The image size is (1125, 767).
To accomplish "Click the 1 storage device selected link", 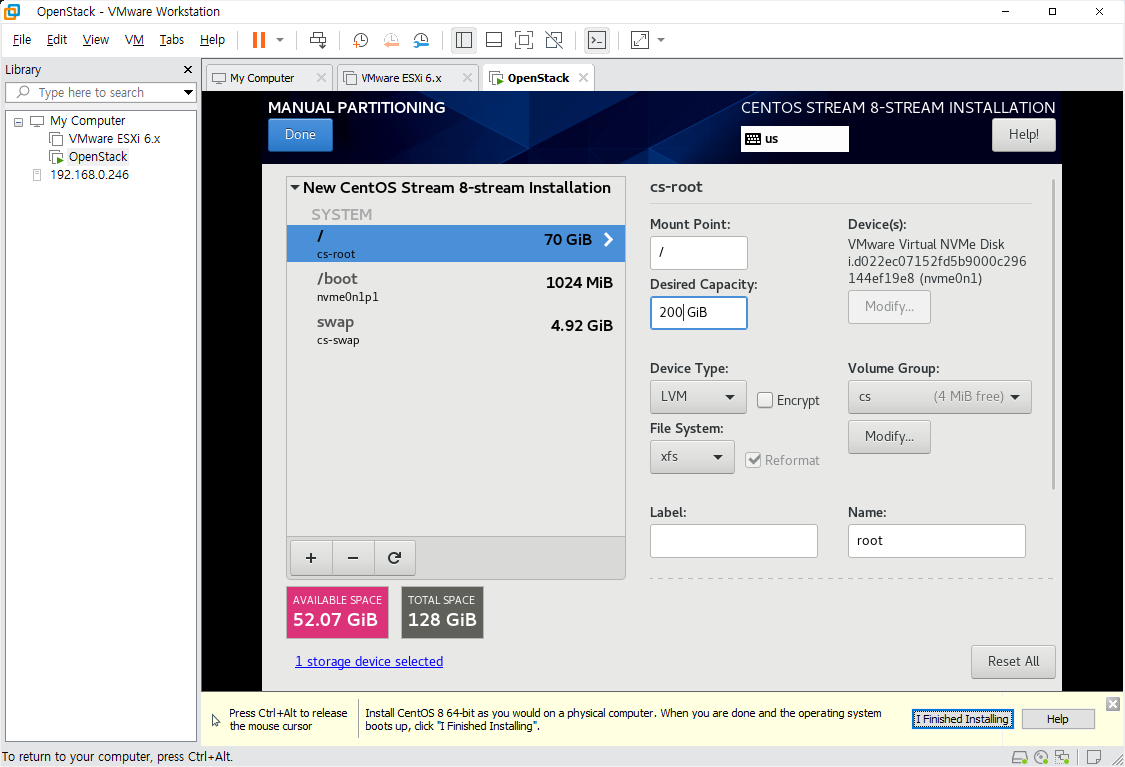I will click(x=369, y=662).
